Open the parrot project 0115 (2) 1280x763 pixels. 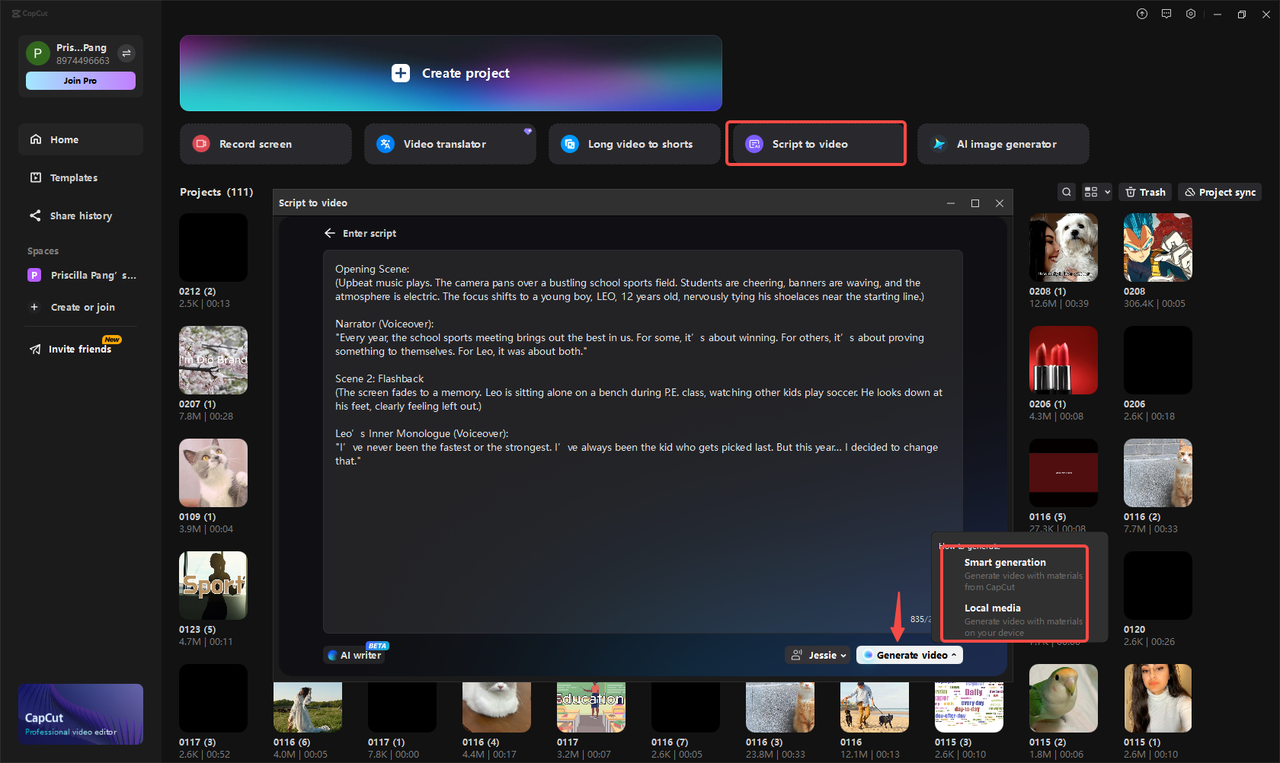1063,698
